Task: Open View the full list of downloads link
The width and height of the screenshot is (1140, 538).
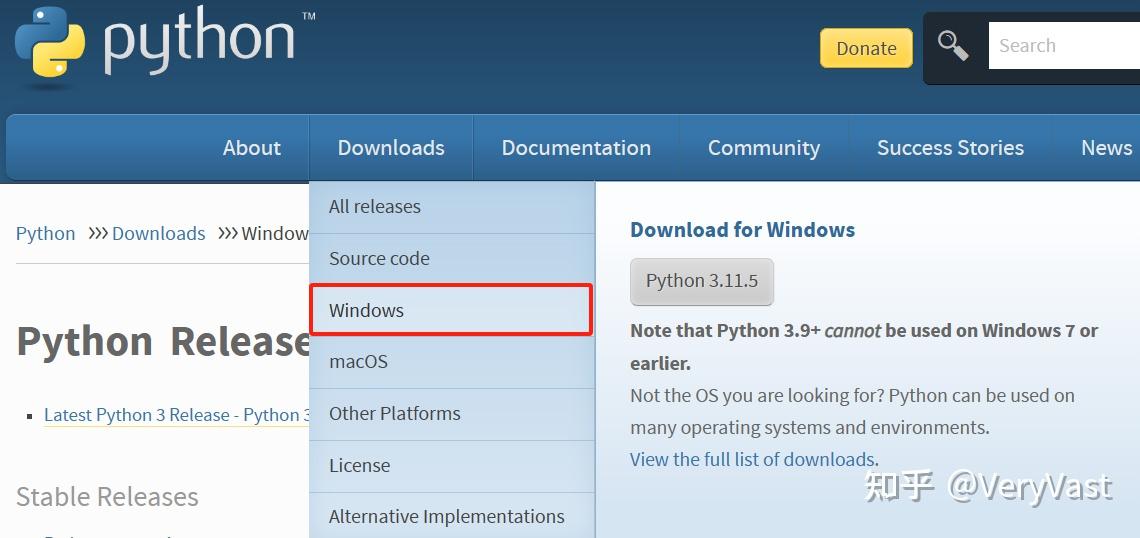Action: point(752,460)
